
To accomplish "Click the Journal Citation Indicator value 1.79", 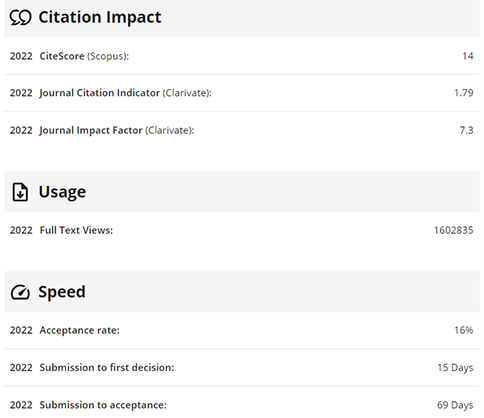I will click(464, 93).
